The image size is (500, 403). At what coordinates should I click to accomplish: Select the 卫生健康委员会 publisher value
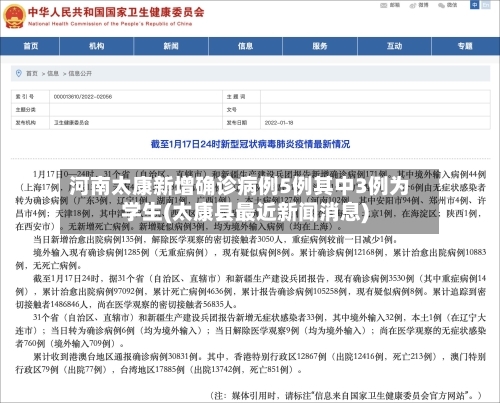[x=71, y=123]
